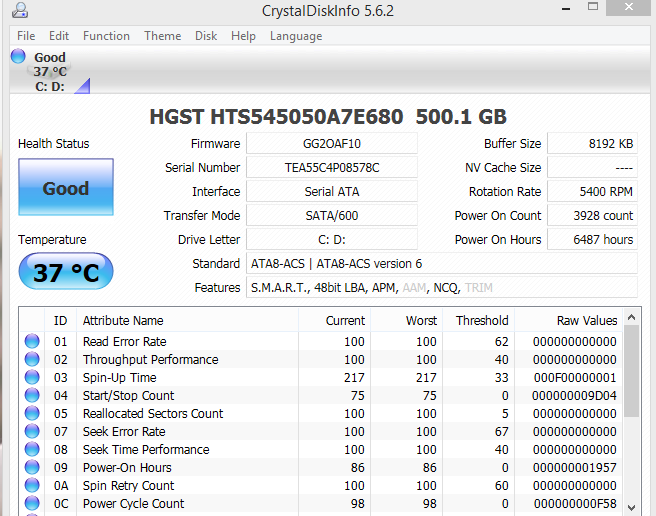The width and height of the screenshot is (656, 516).
Task: Close the CrystalDiskInfo window
Action: tap(629, 7)
